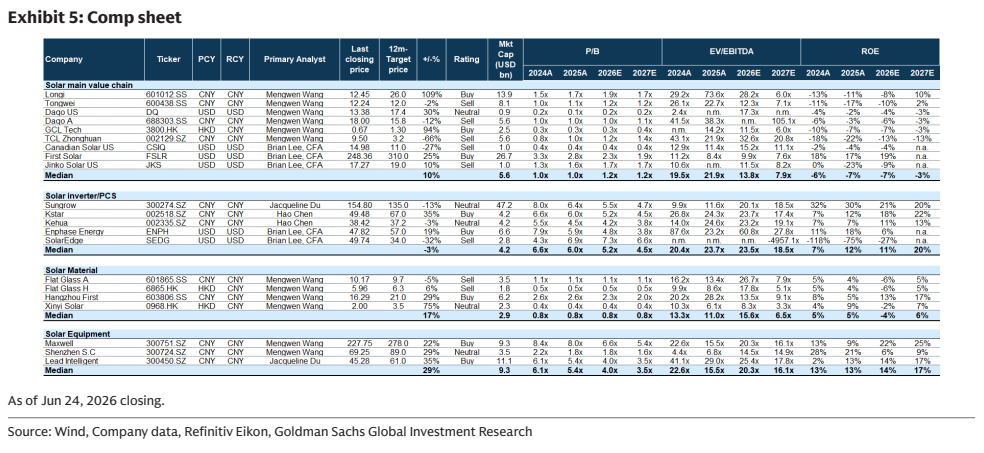Select the 'Maxwell' company name
Screen dimensions: 984x453
(59, 344)
